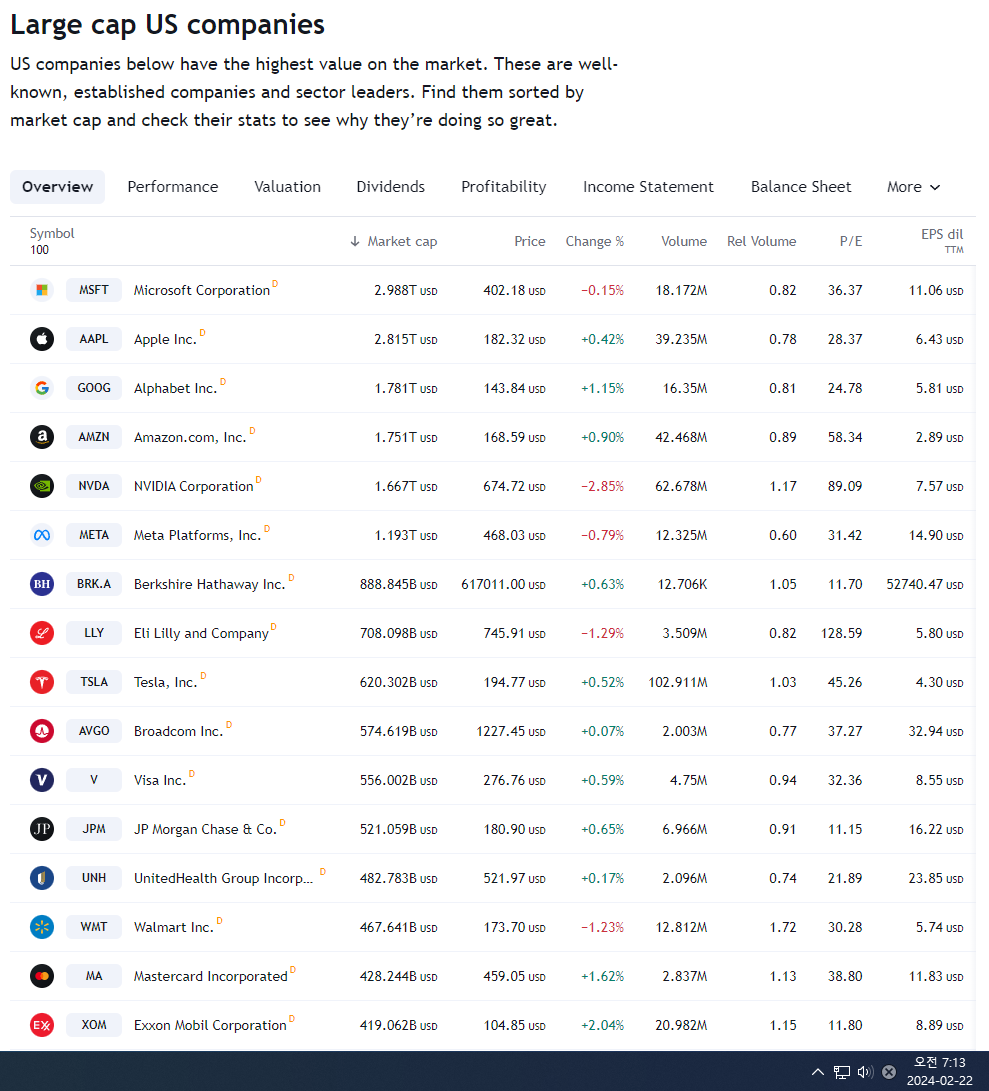Click the Meta Platforms logo icon

pyautogui.click(x=42, y=535)
